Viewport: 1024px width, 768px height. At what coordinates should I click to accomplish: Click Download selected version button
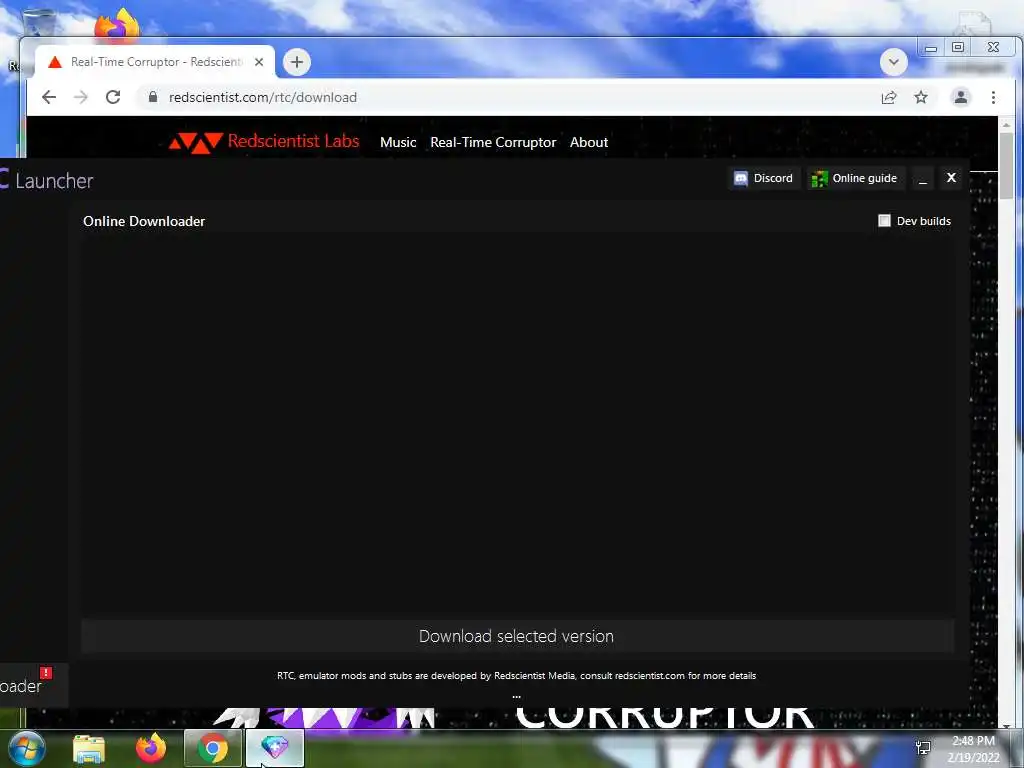coord(517,636)
